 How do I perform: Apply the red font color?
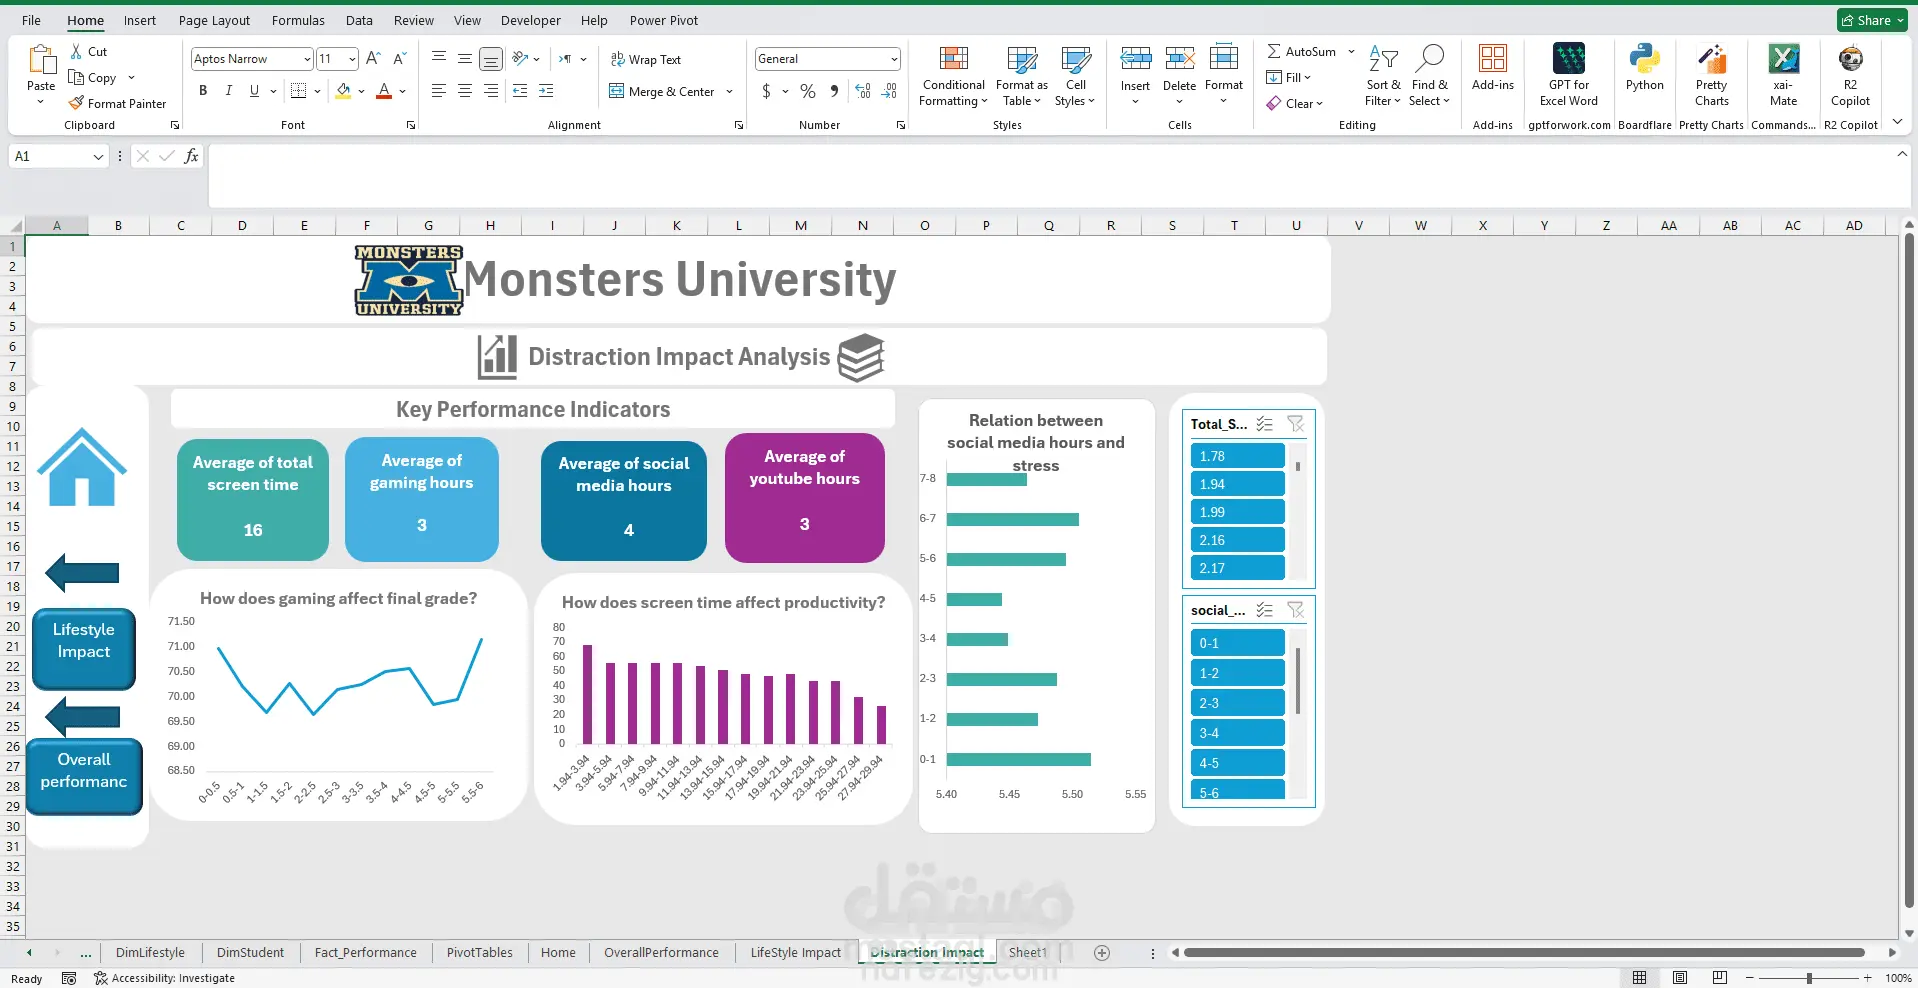click(384, 91)
